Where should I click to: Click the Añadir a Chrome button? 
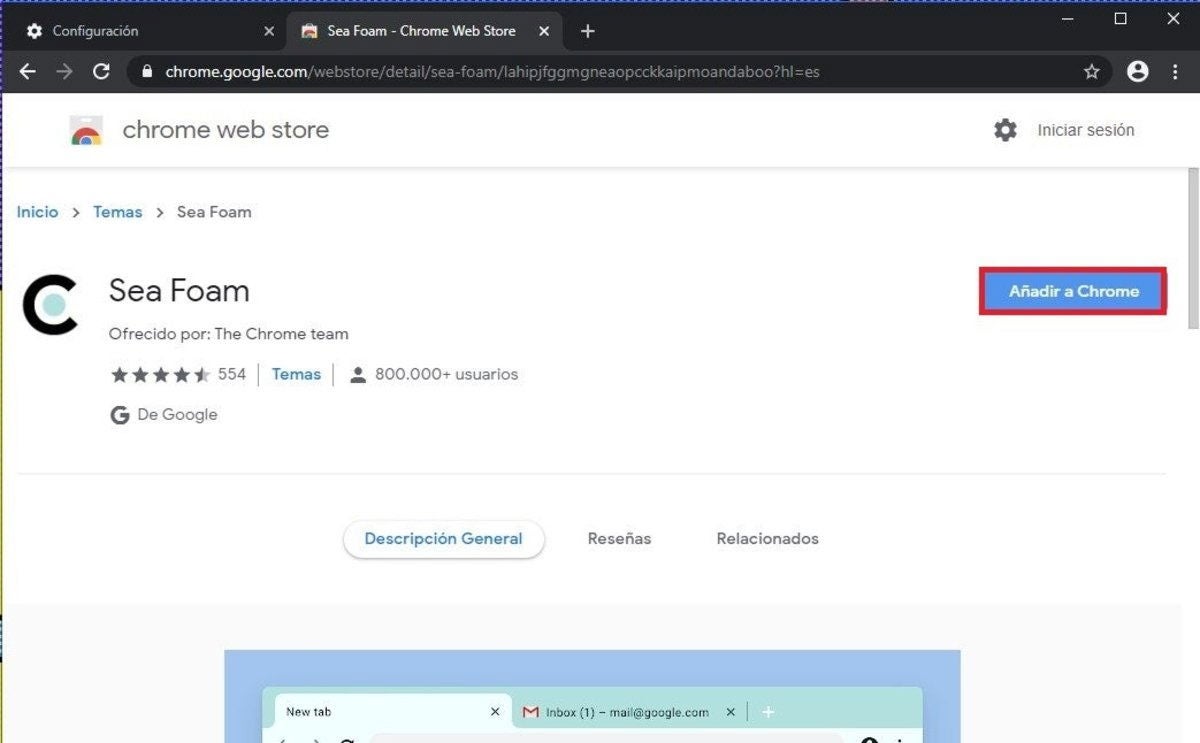tap(1073, 291)
